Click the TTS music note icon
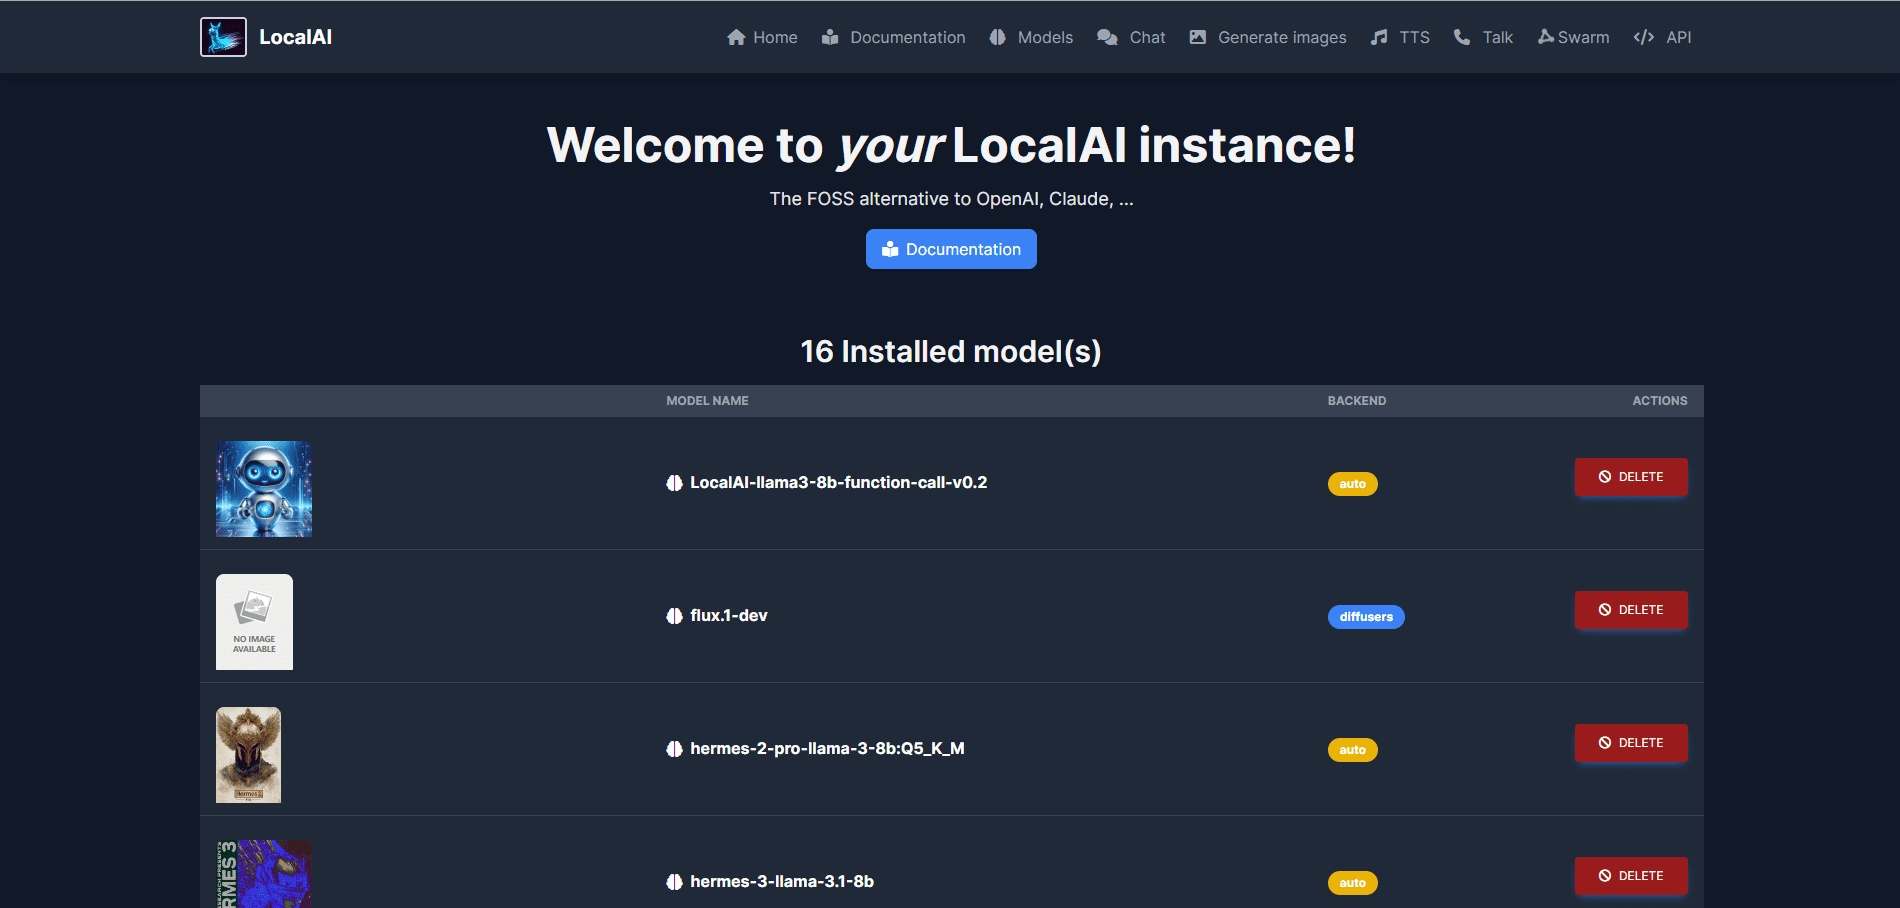 coord(1379,37)
